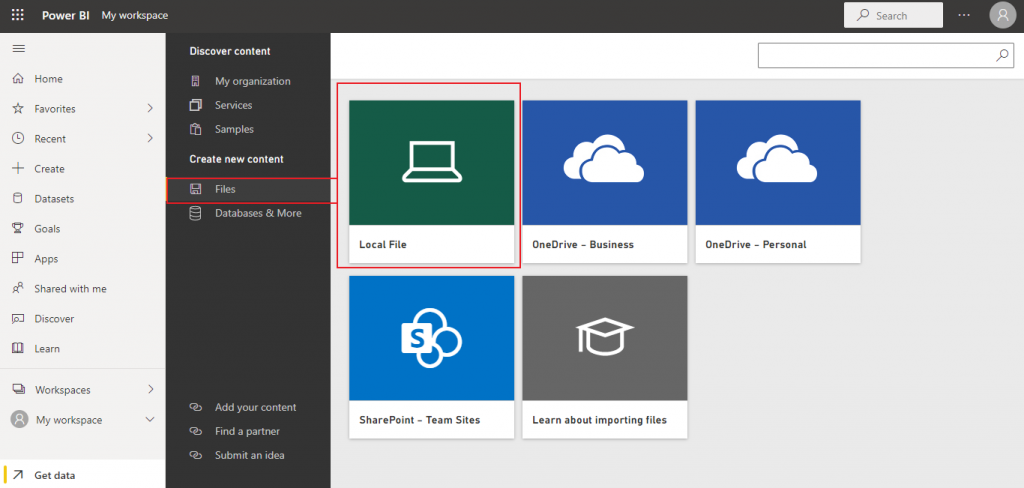Image resolution: width=1024 pixels, height=488 pixels.
Task: Click the Submit an idea link icon
Action: click(195, 455)
